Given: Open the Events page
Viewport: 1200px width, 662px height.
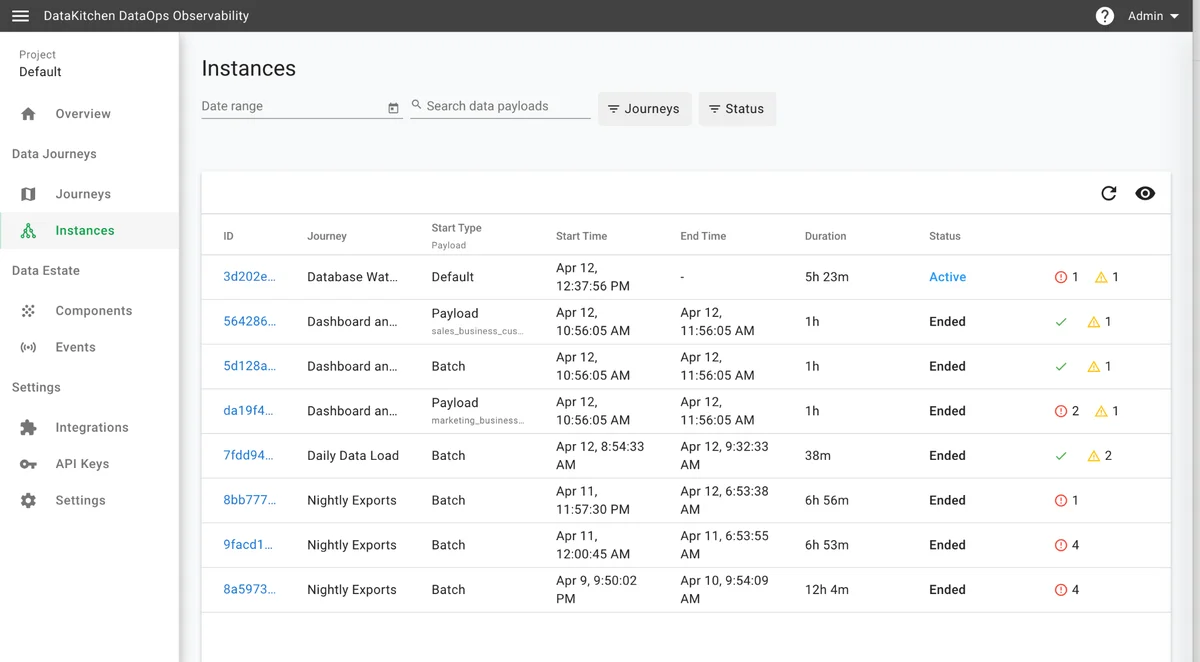Looking at the screenshot, I should tap(75, 346).
